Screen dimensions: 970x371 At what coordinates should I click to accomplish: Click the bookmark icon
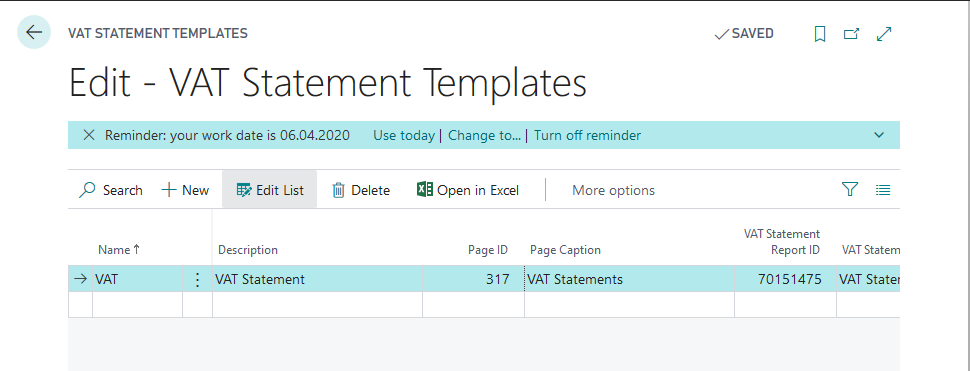(820, 35)
